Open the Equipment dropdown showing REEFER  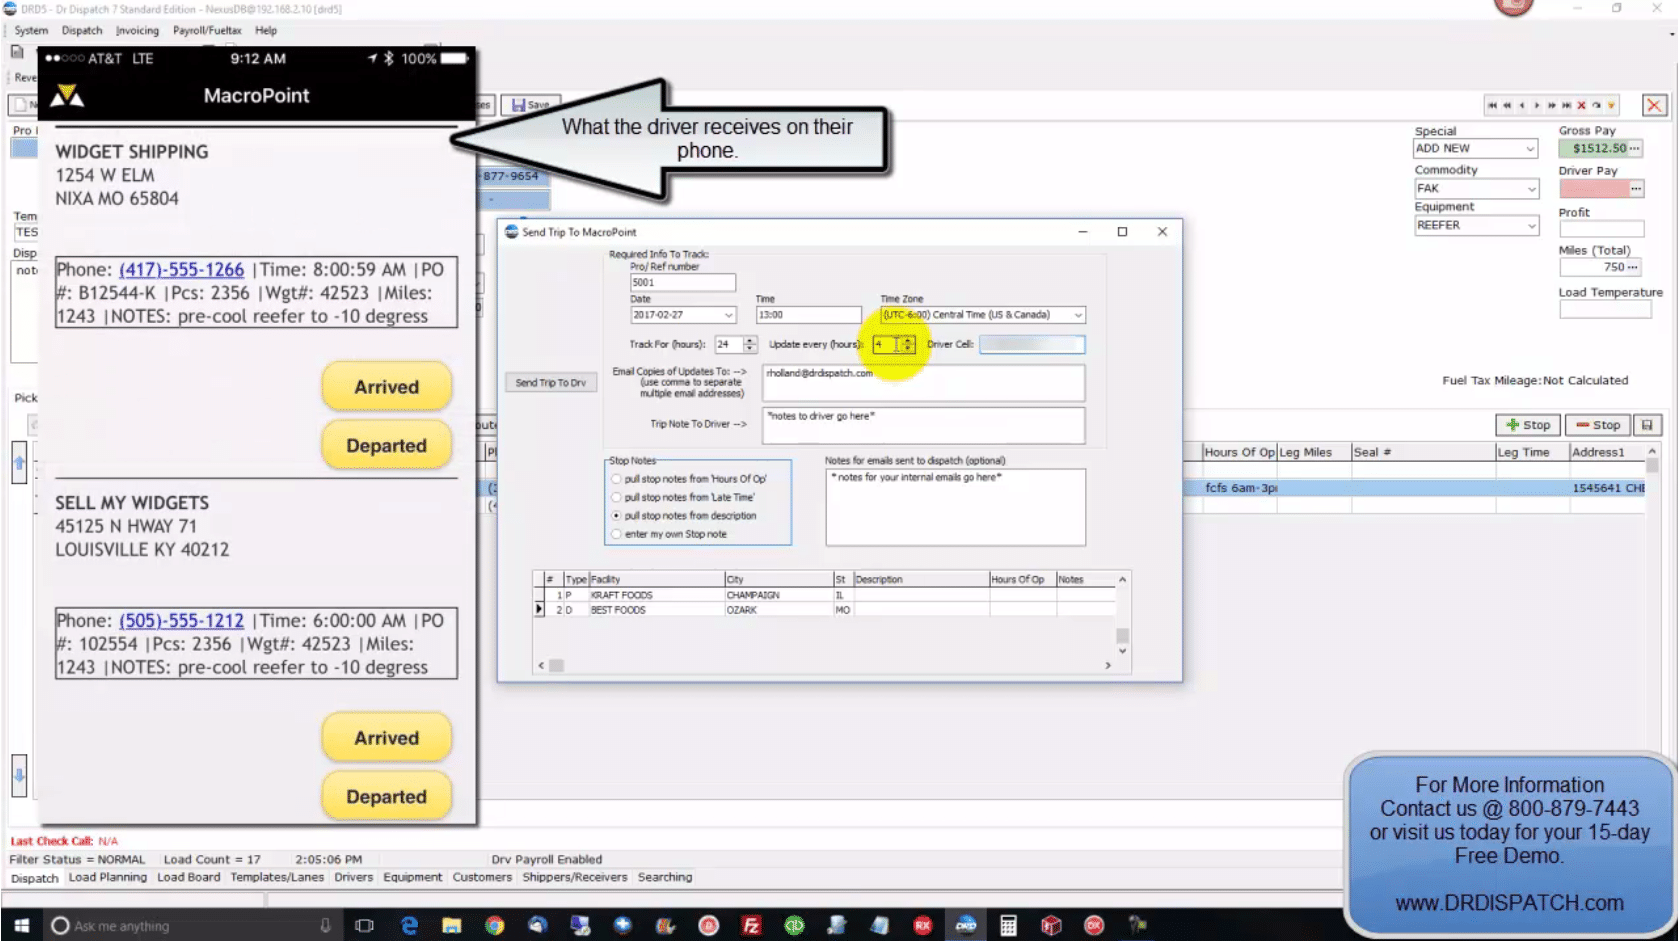coord(1530,226)
